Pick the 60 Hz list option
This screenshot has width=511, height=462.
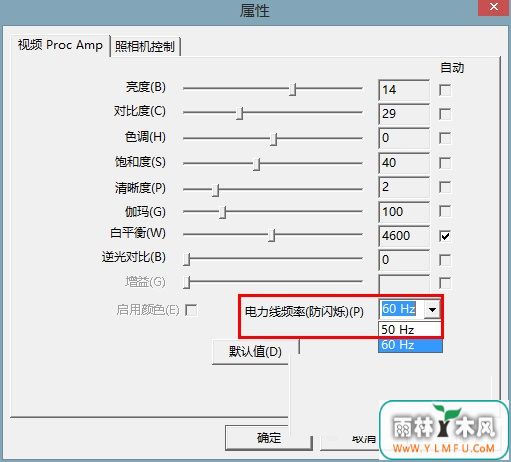[x=410, y=345]
